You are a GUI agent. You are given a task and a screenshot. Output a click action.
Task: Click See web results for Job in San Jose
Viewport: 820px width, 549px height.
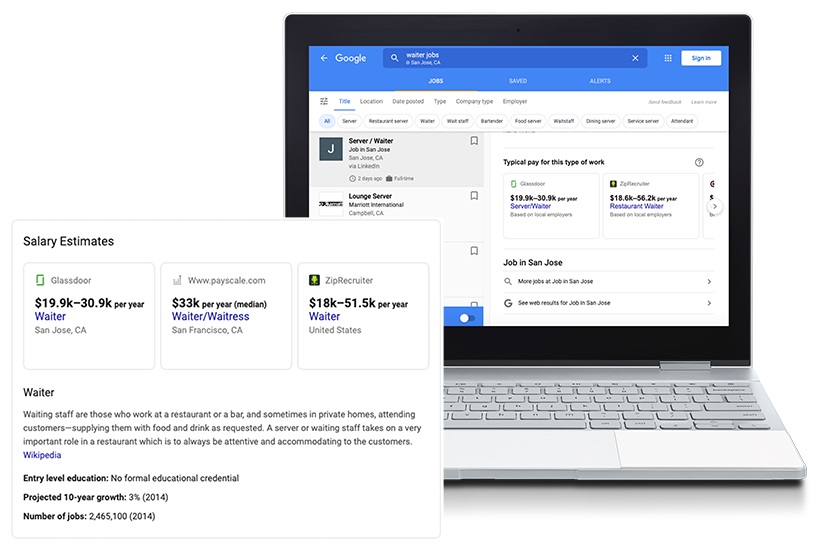point(564,303)
